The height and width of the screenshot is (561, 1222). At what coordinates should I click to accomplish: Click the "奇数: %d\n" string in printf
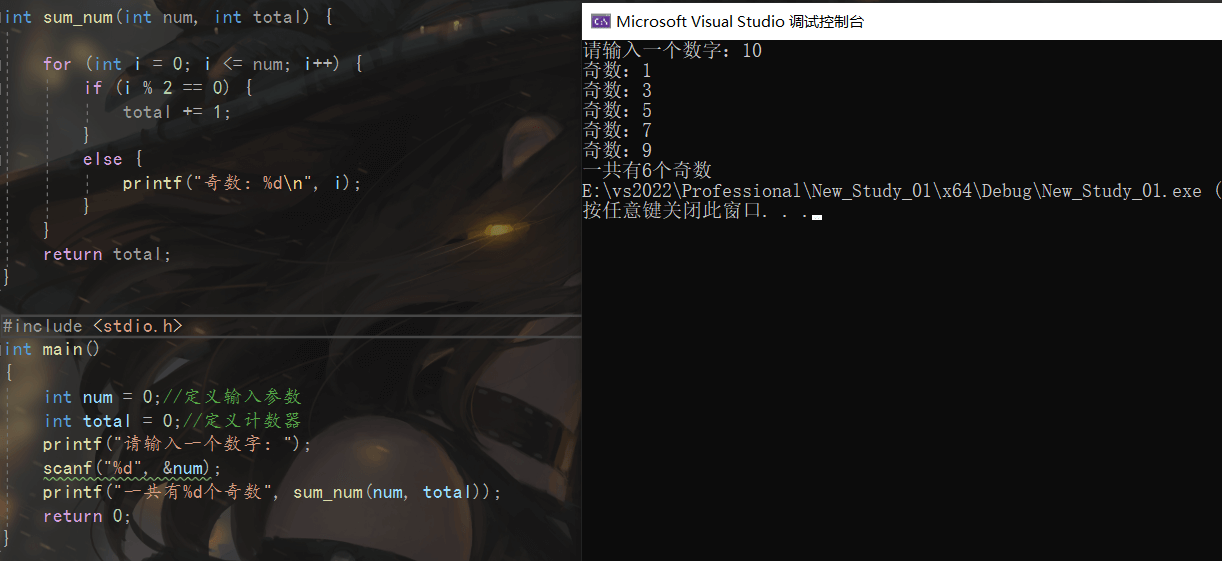coord(264,183)
